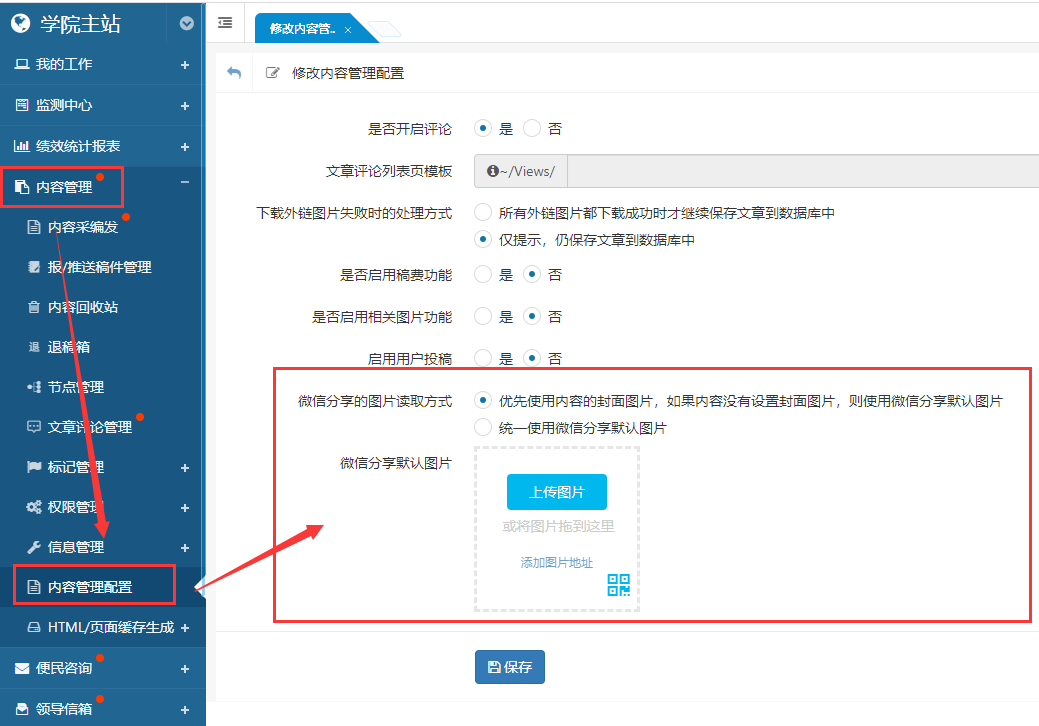Click the 保存 button
Image resolution: width=1039 pixels, height=726 pixels.
click(x=510, y=667)
